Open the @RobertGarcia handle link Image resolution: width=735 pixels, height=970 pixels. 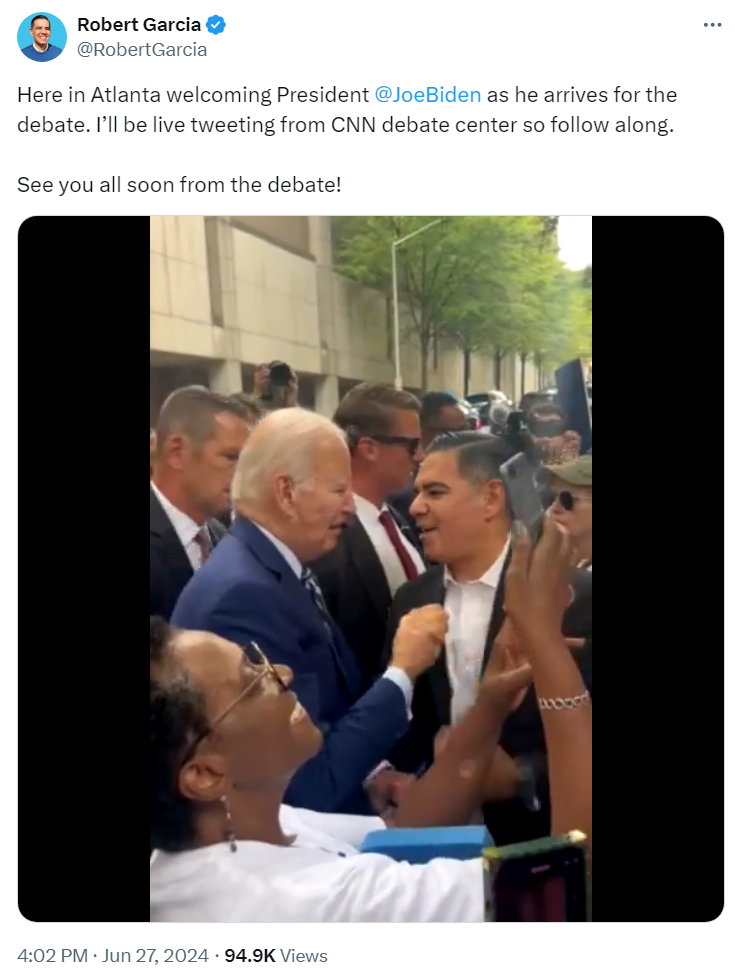142,49
